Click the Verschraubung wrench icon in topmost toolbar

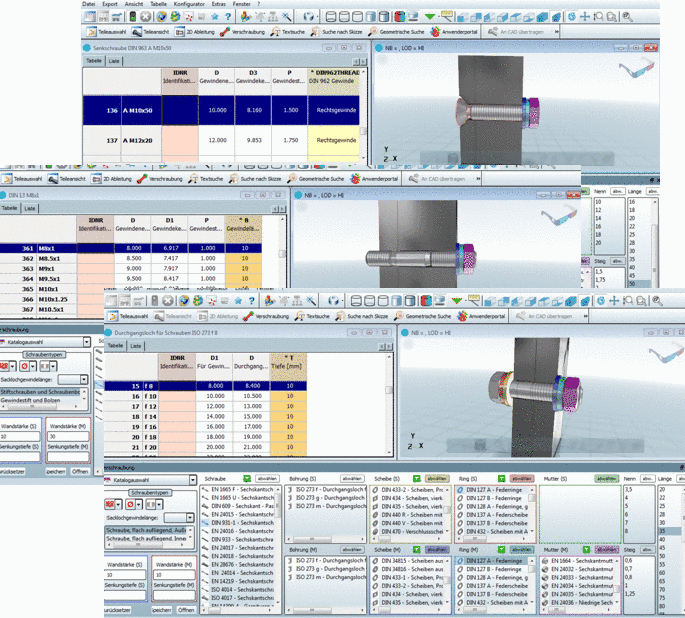pos(225,32)
